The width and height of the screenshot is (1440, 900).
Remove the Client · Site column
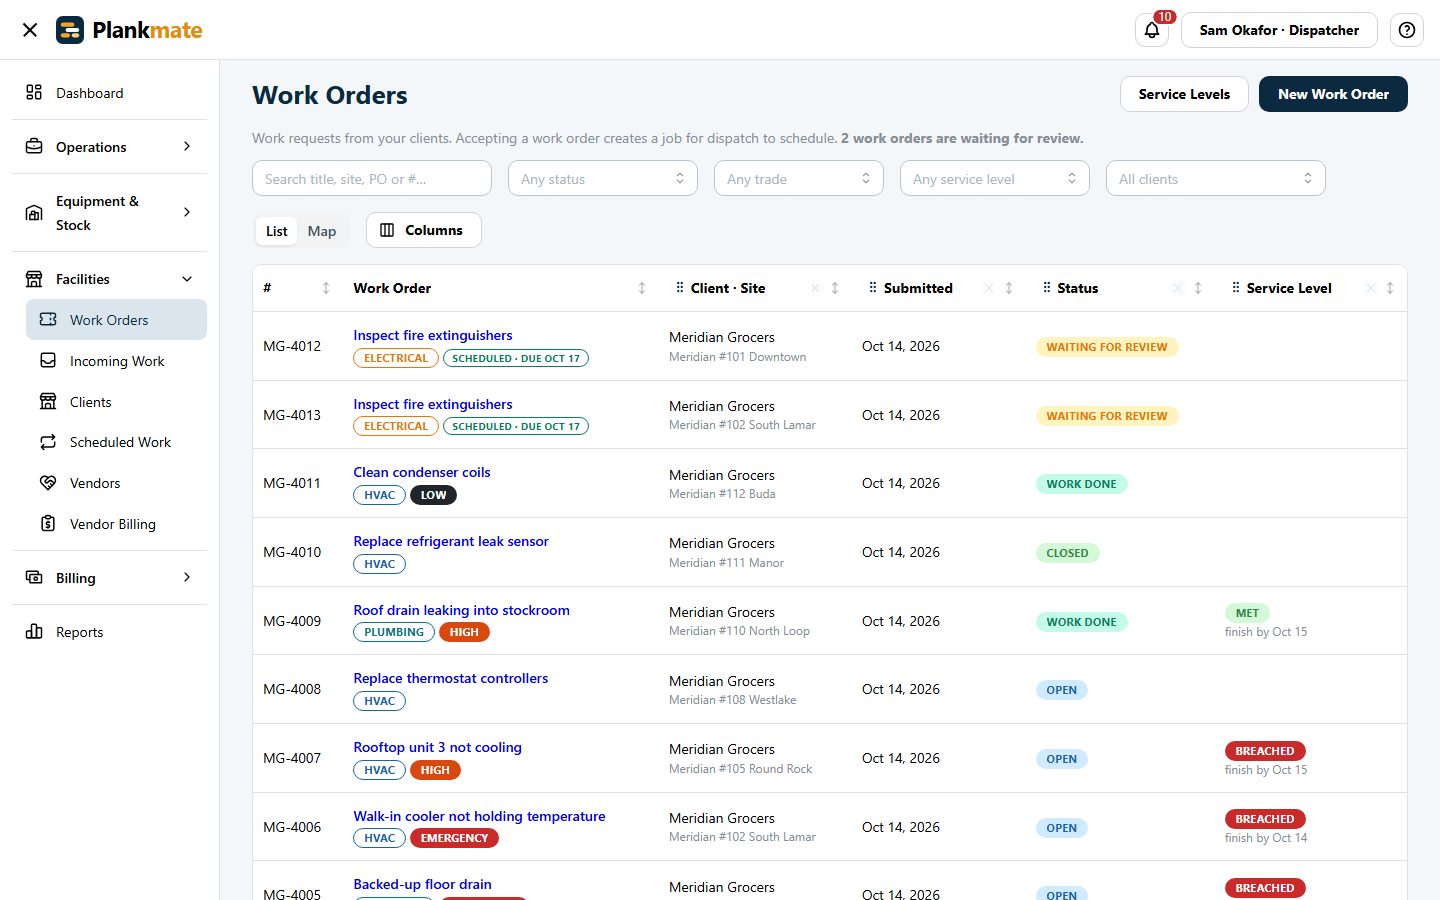click(815, 288)
